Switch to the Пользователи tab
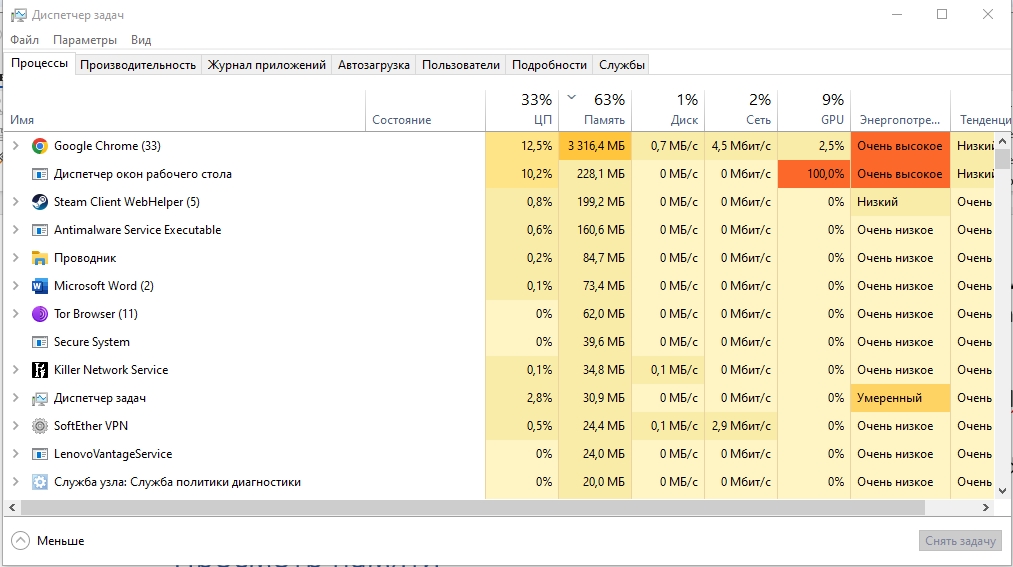The image size is (1013, 567). (x=461, y=65)
